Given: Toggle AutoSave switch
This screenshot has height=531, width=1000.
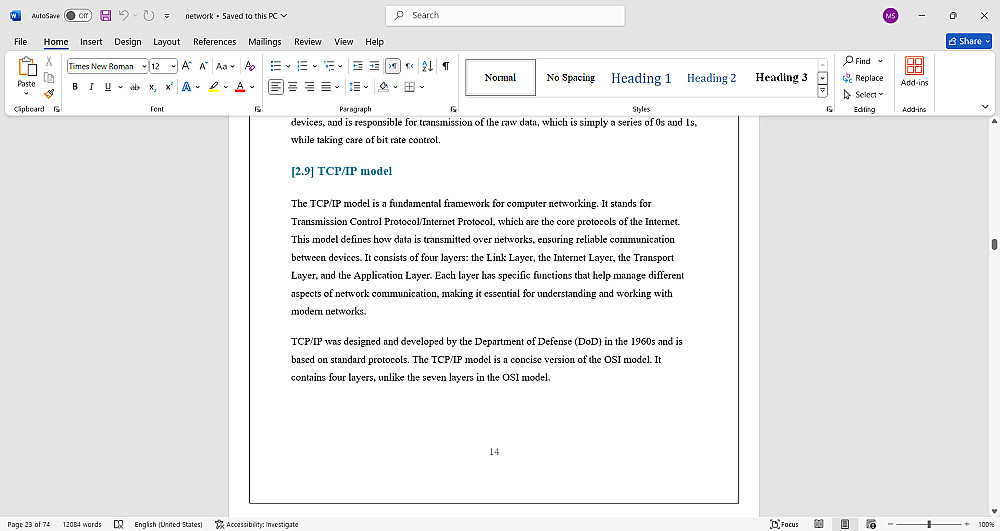Looking at the screenshot, I should tap(78, 15).
